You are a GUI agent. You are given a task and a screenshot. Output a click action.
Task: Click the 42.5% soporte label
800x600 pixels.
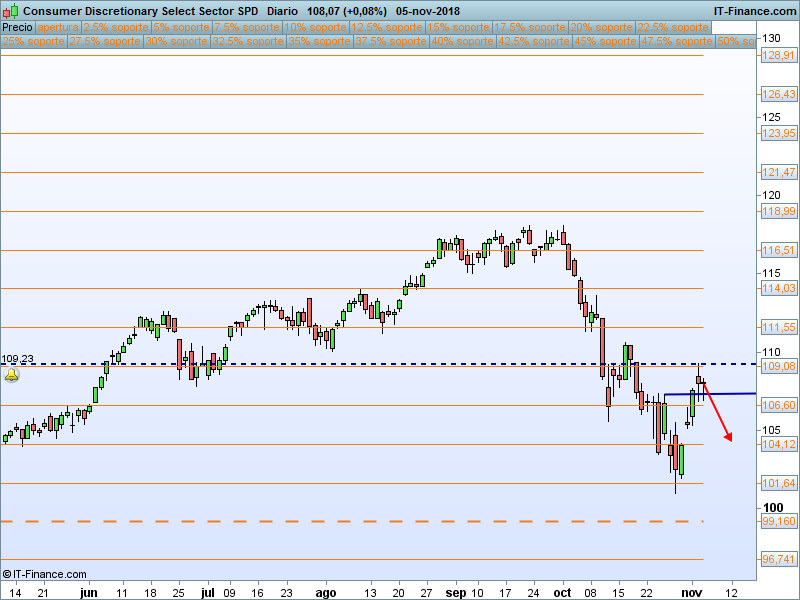click(x=534, y=41)
